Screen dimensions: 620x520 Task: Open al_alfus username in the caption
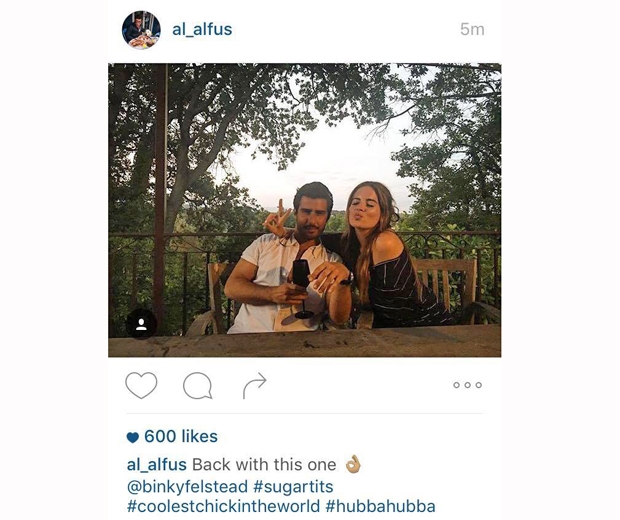[157, 465]
